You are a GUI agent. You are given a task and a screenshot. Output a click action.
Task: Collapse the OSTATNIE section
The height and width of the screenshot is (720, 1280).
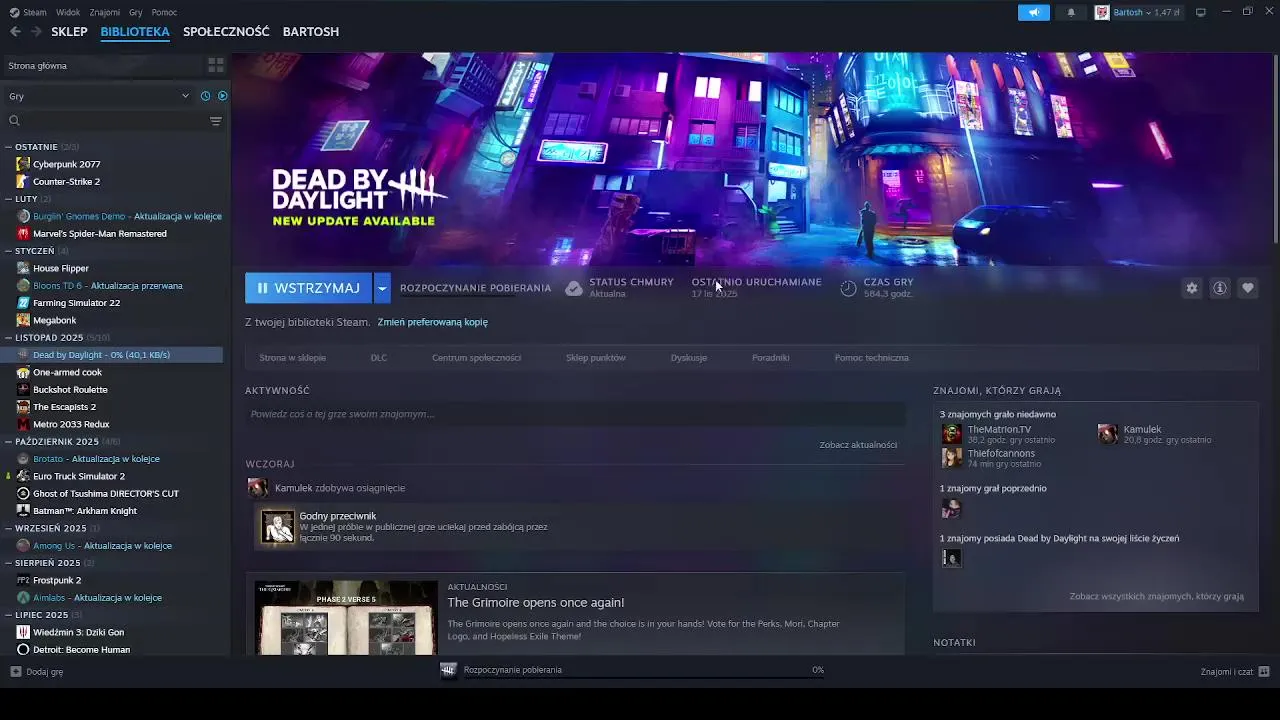(x=8, y=147)
